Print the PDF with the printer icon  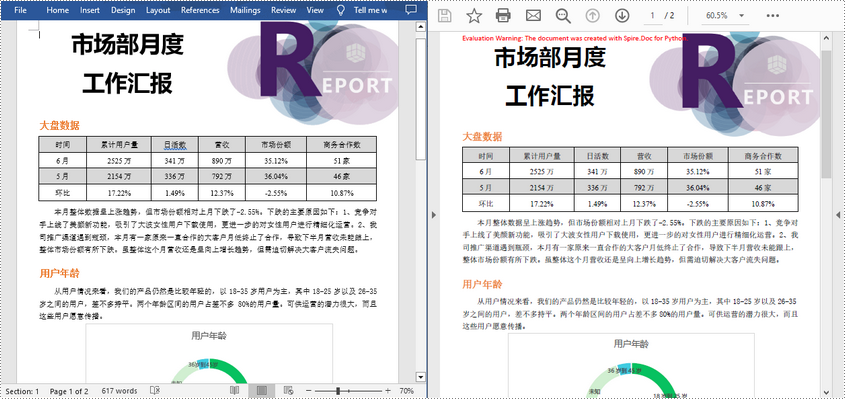[503, 16]
